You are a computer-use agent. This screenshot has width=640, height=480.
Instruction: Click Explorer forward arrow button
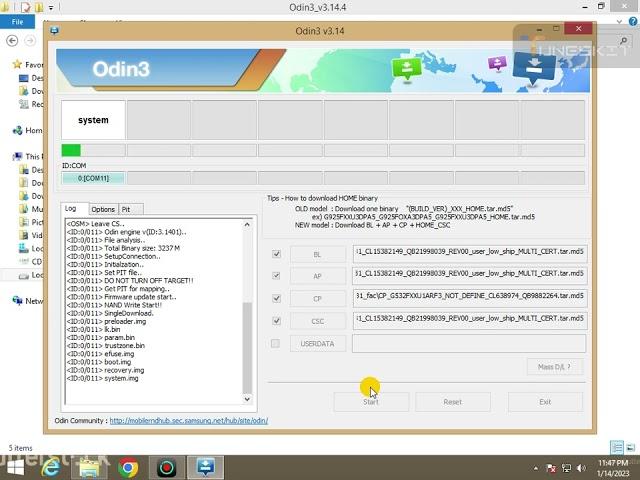(x=30, y=40)
